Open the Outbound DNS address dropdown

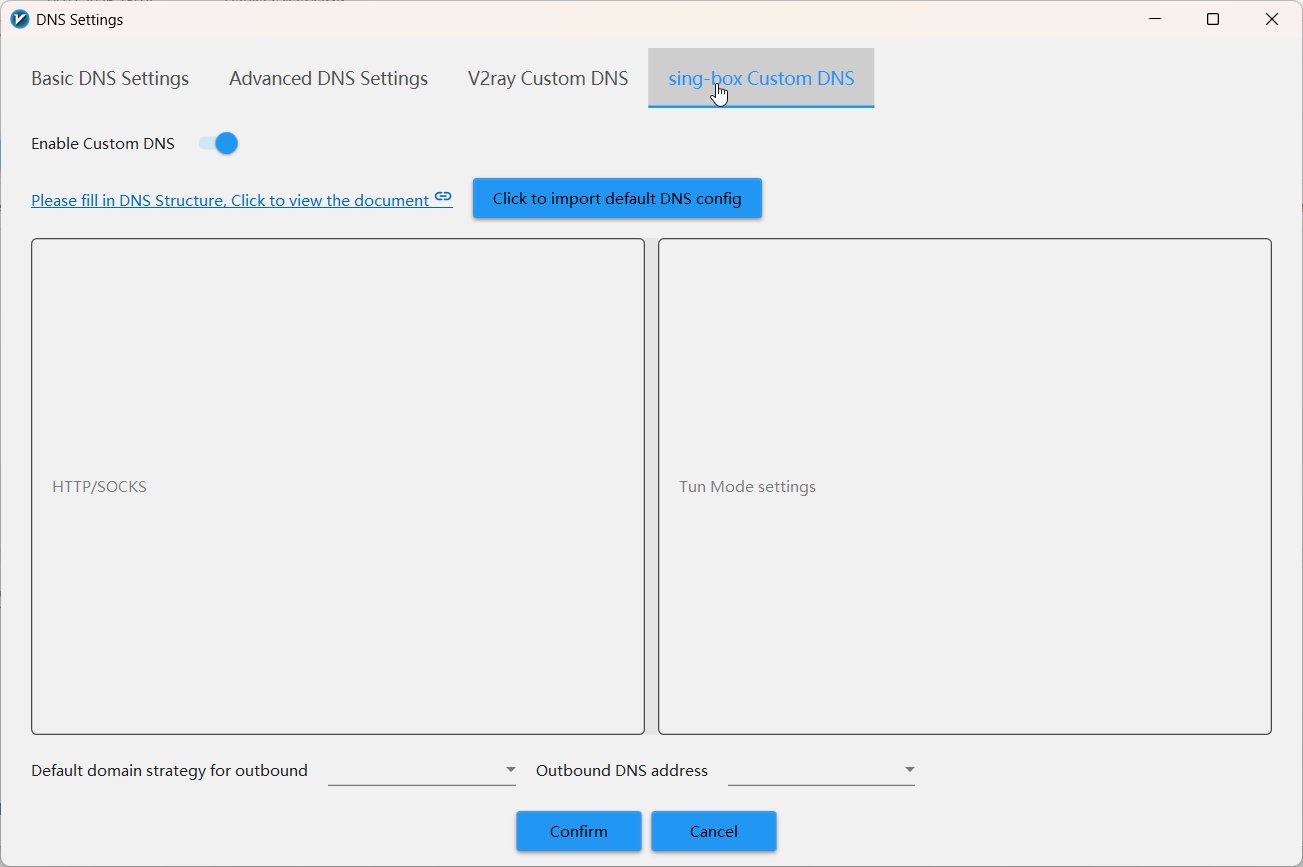821,770
